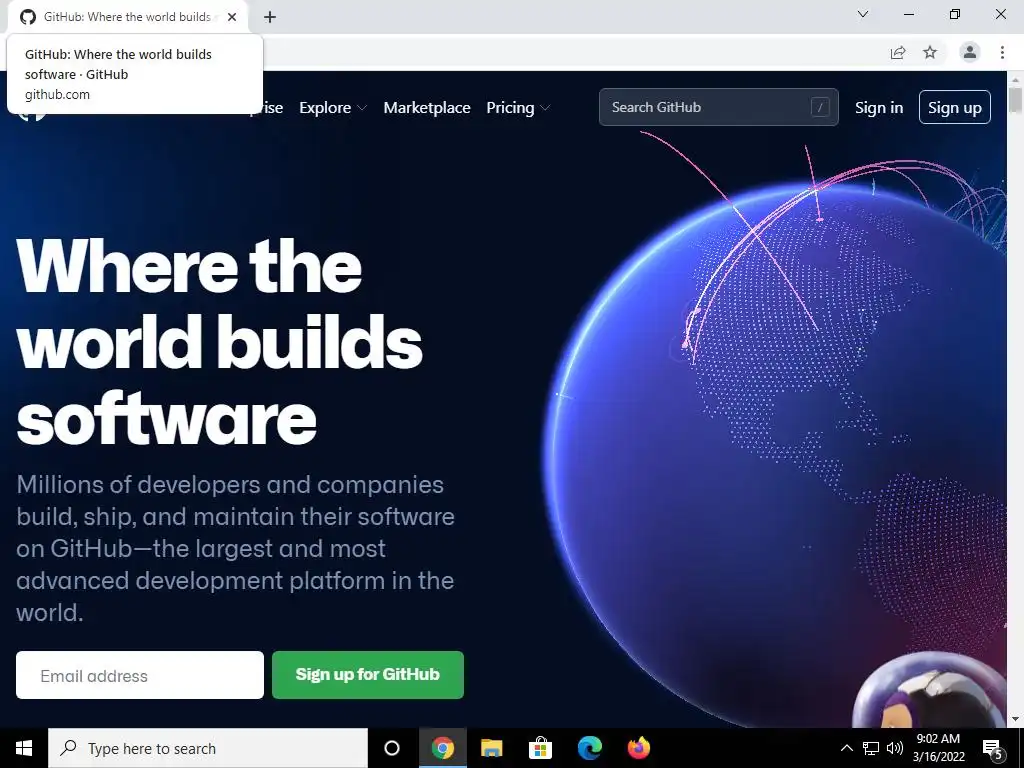1024x768 pixels.
Task: Open the Chrome profile avatar menu
Action: click(x=970, y=52)
